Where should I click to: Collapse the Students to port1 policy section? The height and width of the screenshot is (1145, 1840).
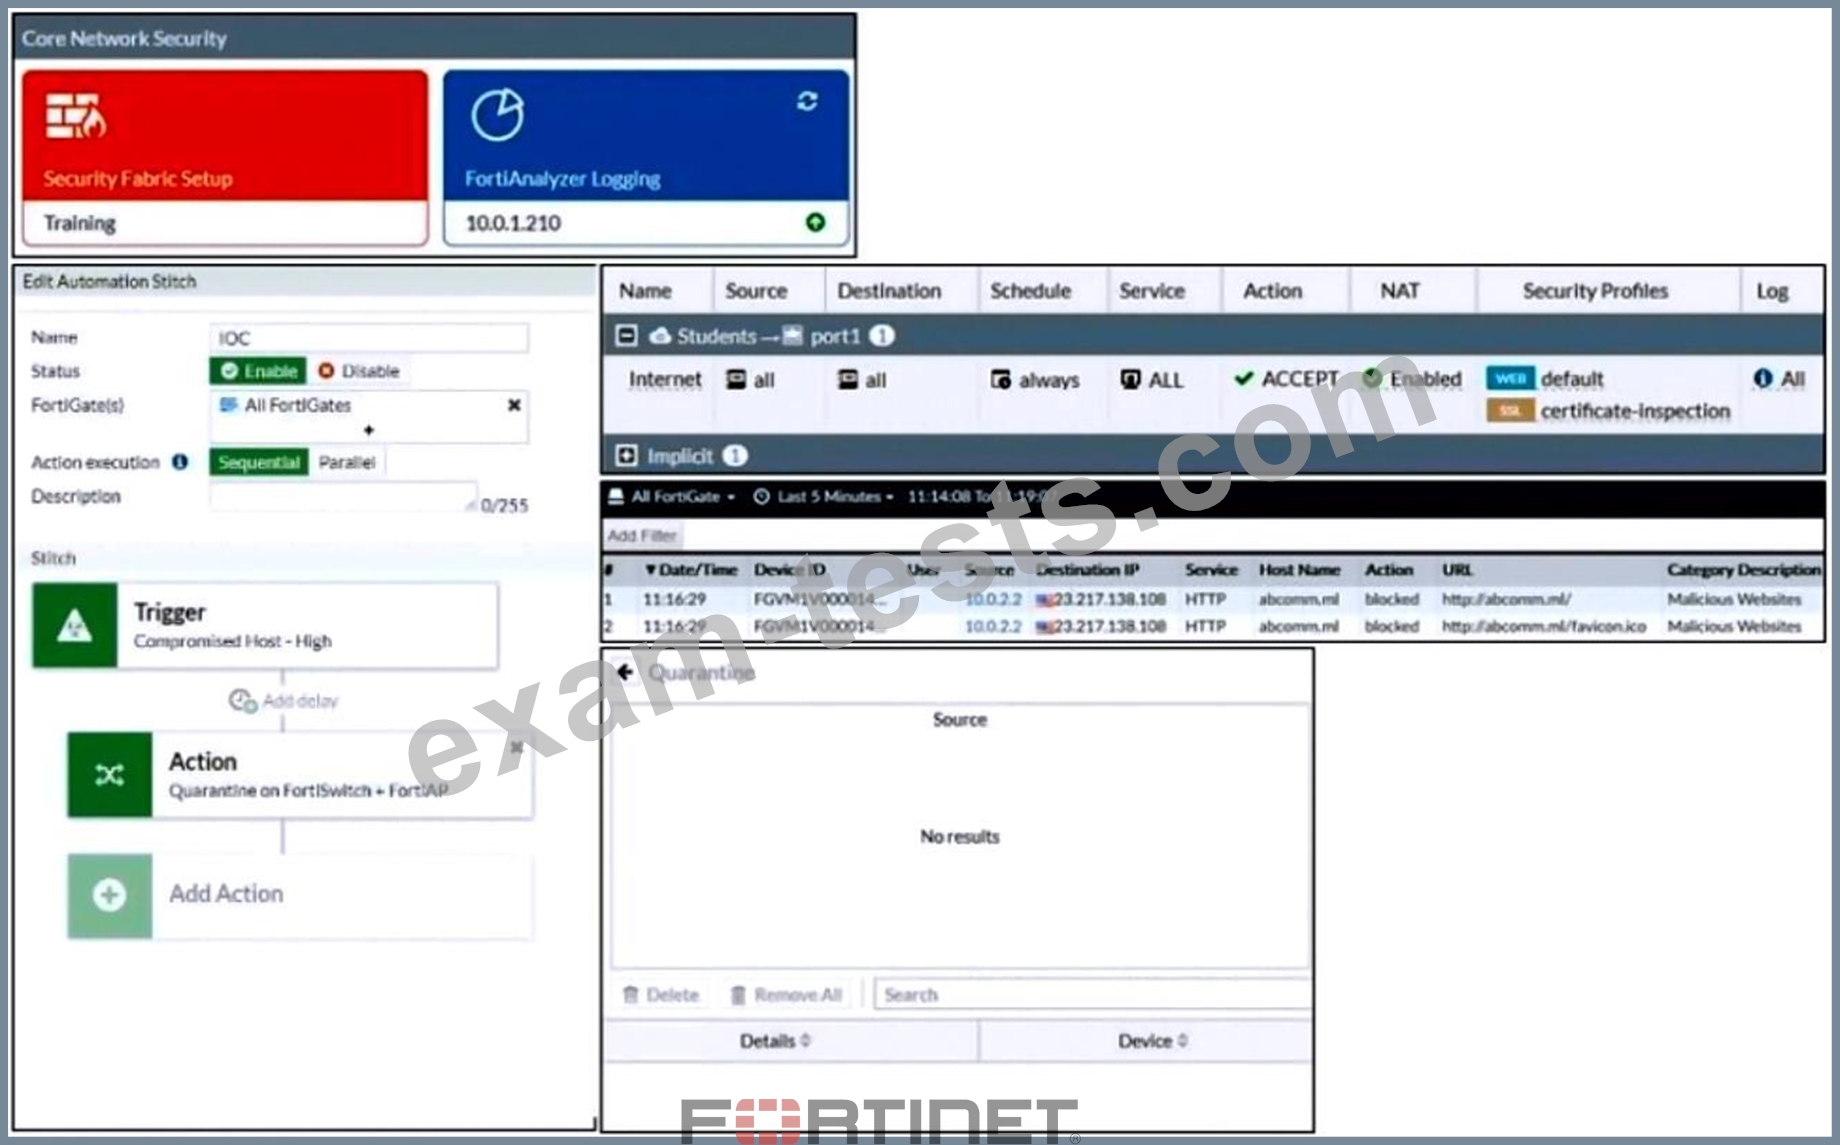coord(626,336)
